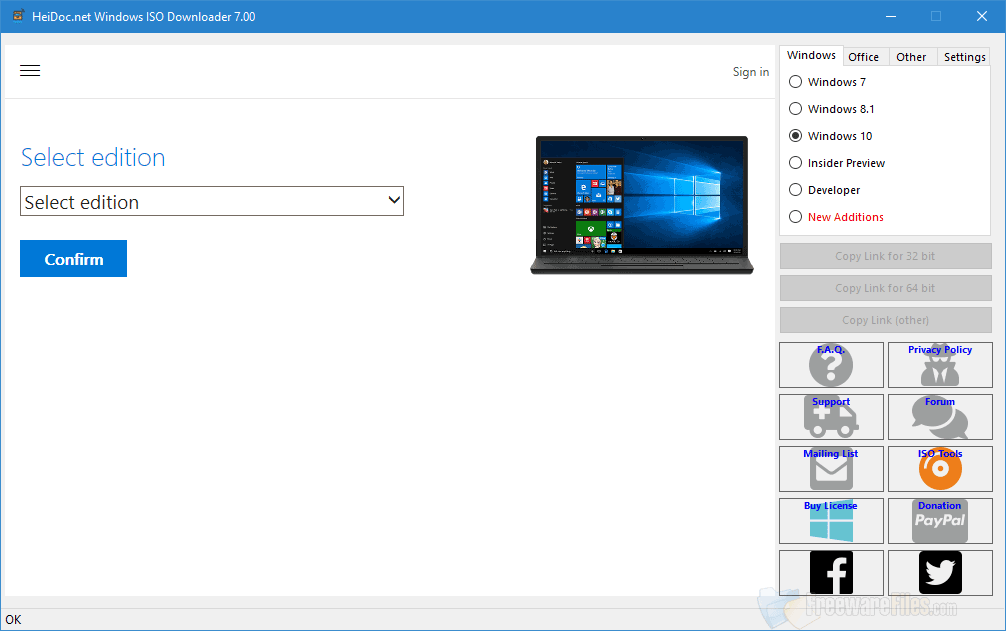
Task: Click the laptop preview image
Action: point(641,203)
